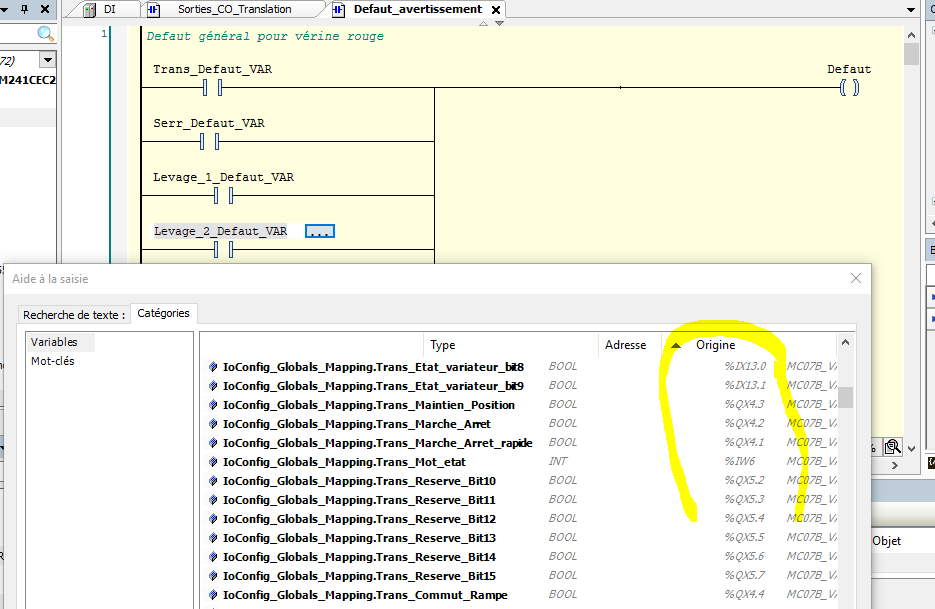
Task: Select the Serr_Defaut_VAR contact symbol
Action: click(211, 142)
